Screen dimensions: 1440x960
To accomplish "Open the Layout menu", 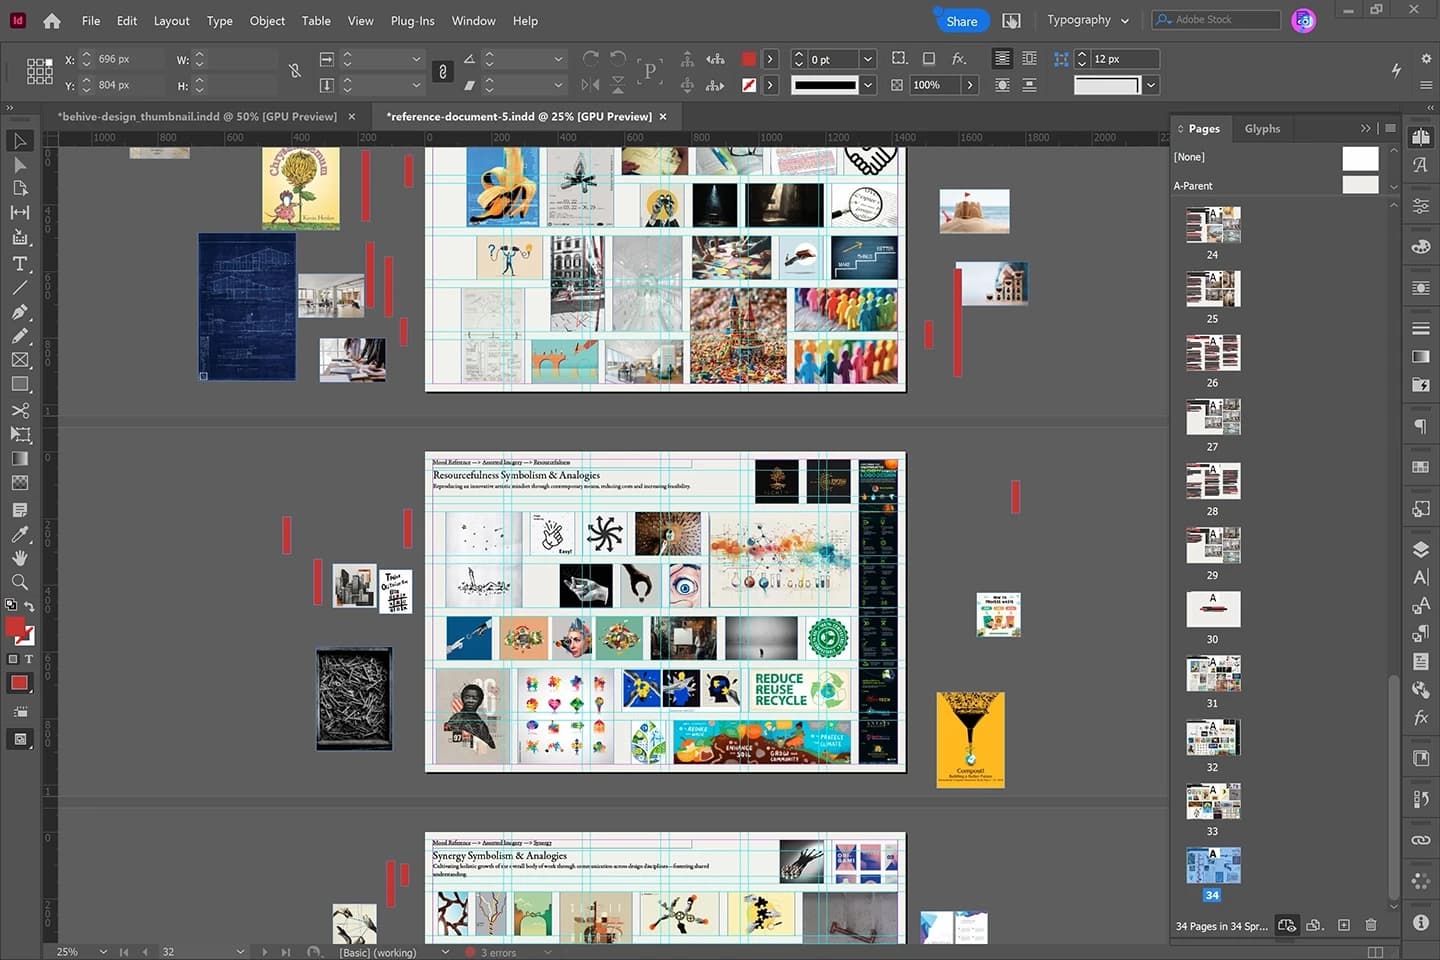I will click(x=171, y=20).
